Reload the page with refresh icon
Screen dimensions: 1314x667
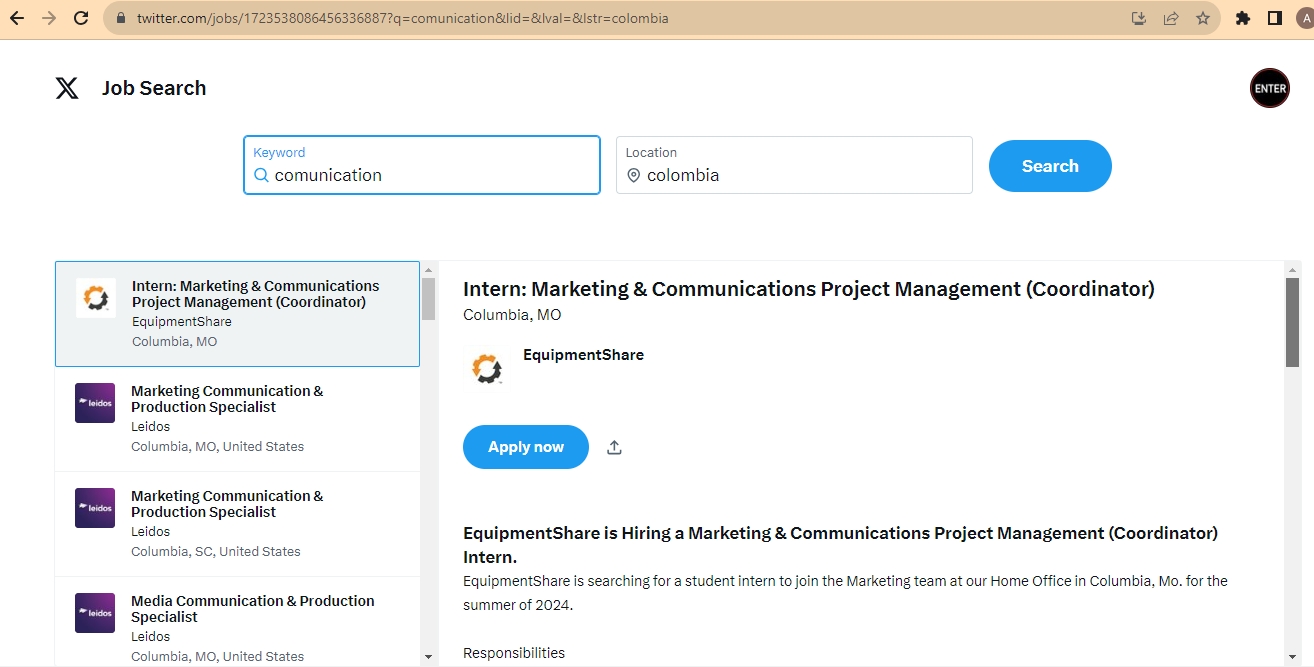(x=82, y=18)
